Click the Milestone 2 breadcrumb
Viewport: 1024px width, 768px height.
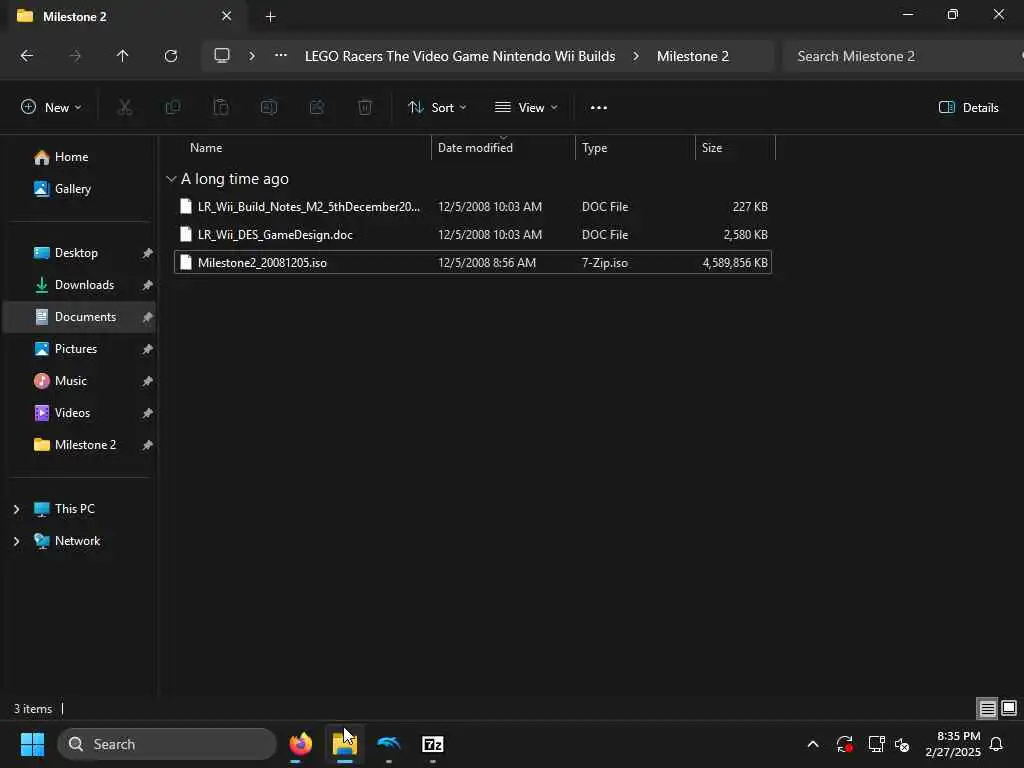[x=692, y=56]
